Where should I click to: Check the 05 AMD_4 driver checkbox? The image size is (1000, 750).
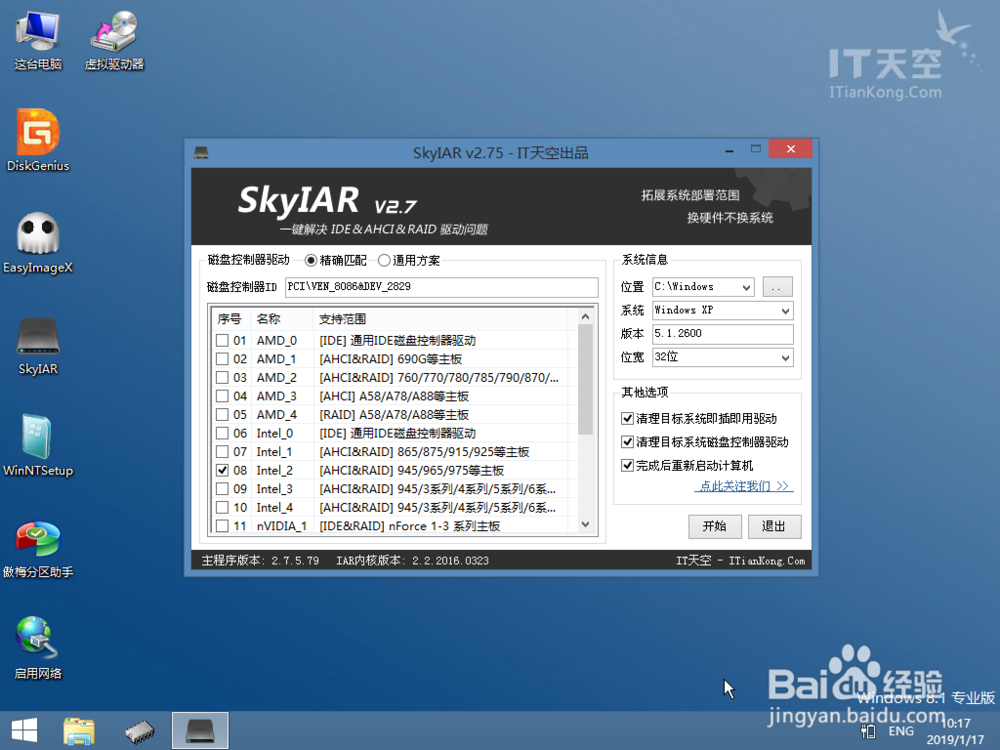tap(222, 415)
